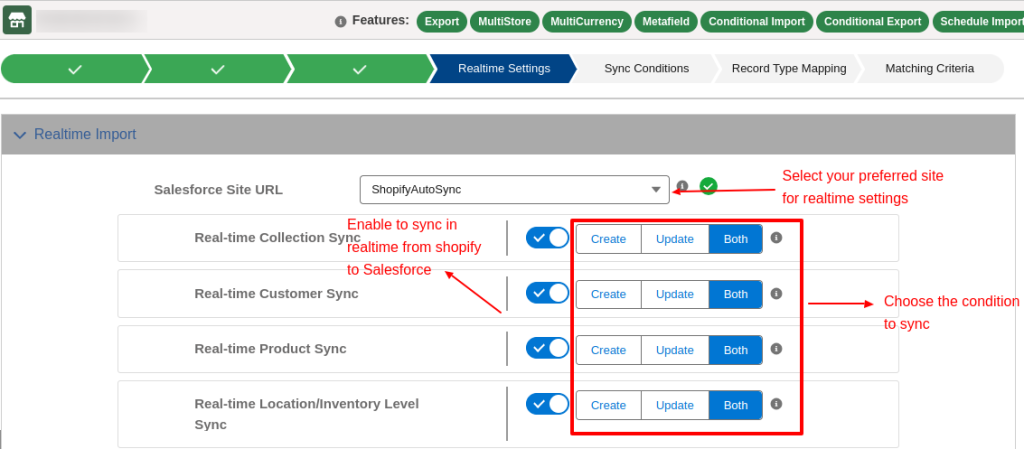Select Both for Location/Inventory Level Sync
The height and width of the screenshot is (449, 1024).
coord(736,405)
